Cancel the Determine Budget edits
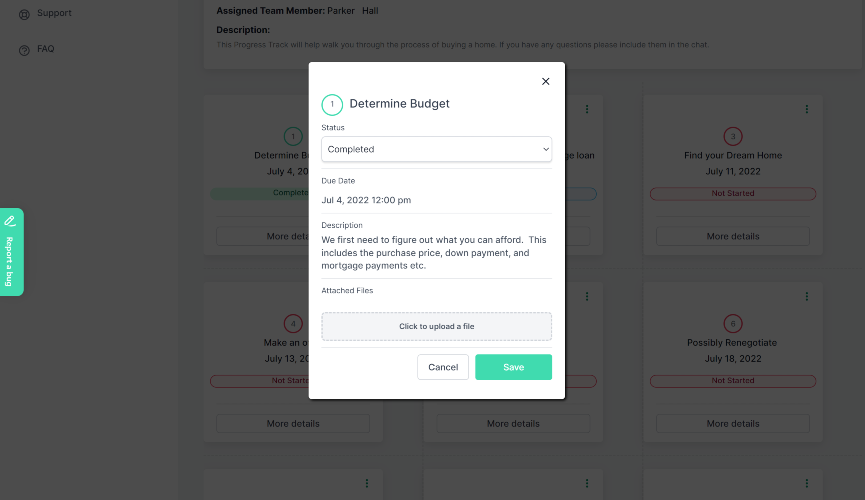The width and height of the screenshot is (865, 500). pyautogui.click(x=443, y=367)
